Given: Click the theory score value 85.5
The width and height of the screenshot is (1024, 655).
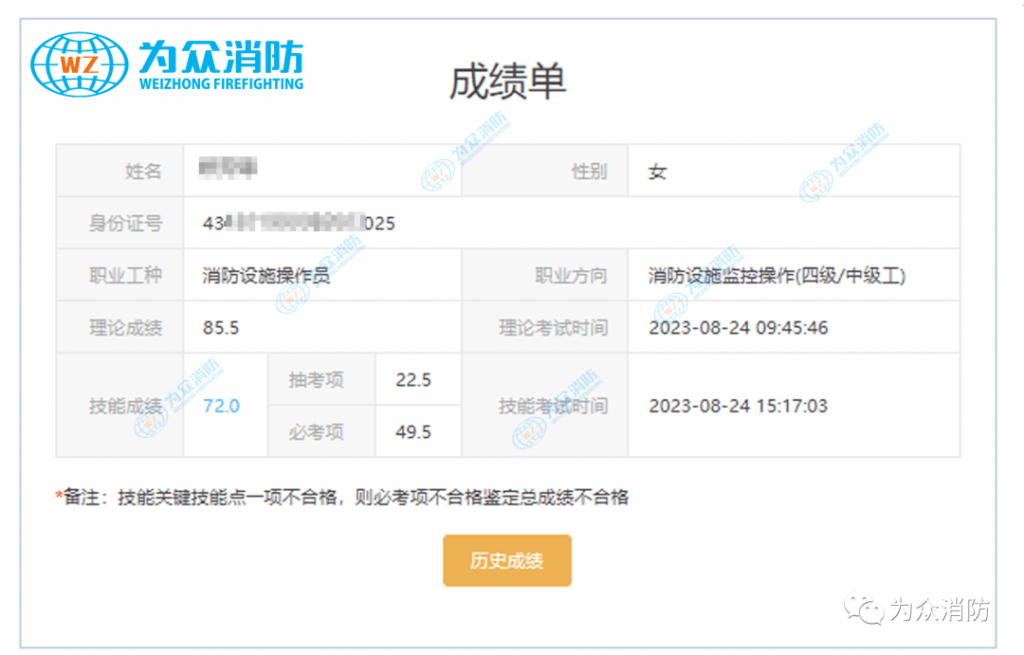Looking at the screenshot, I should [x=221, y=327].
